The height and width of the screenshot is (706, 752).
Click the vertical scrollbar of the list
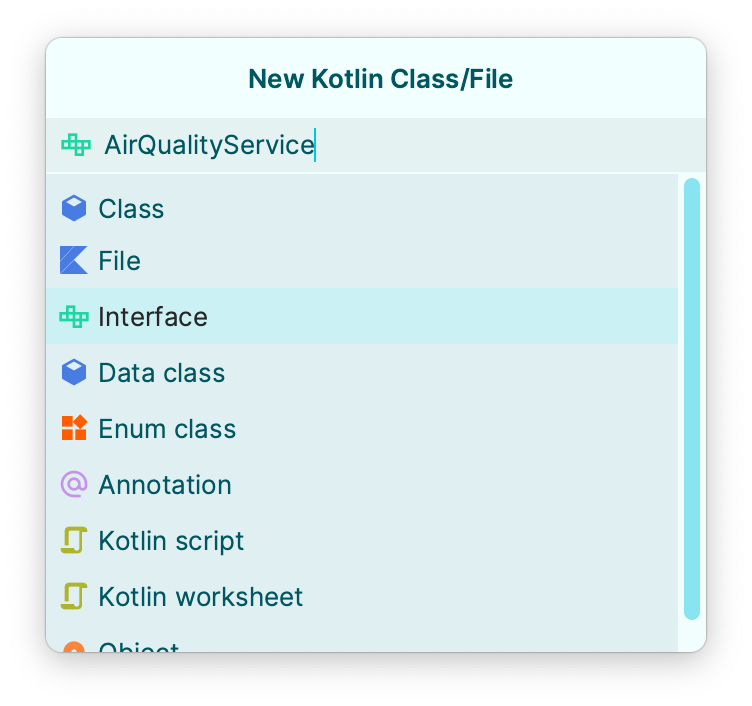[691, 400]
